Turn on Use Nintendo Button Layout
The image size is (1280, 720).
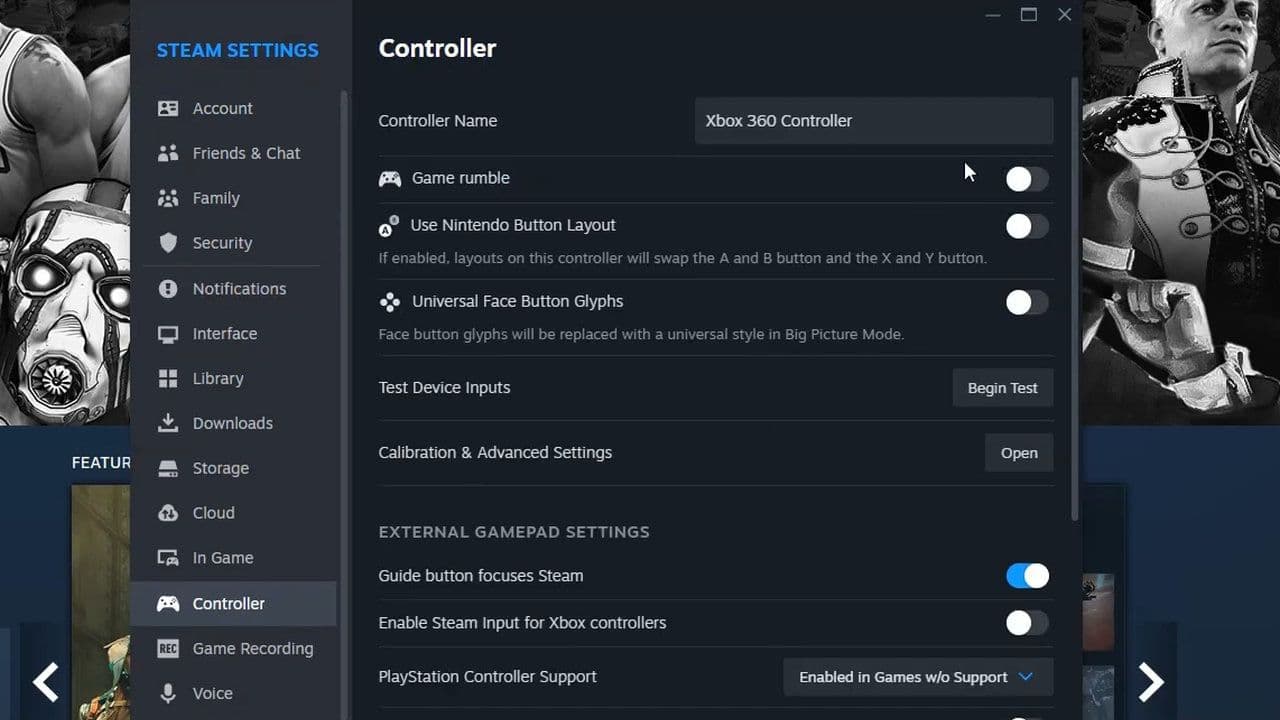click(x=1027, y=226)
